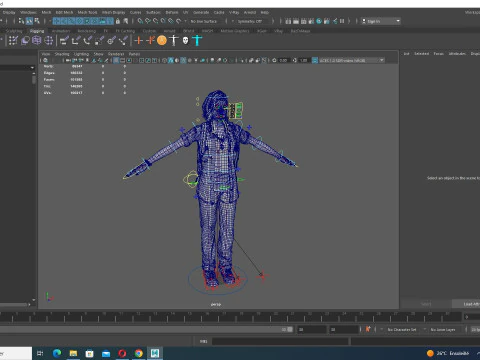Open the Arnold menu

250,12
